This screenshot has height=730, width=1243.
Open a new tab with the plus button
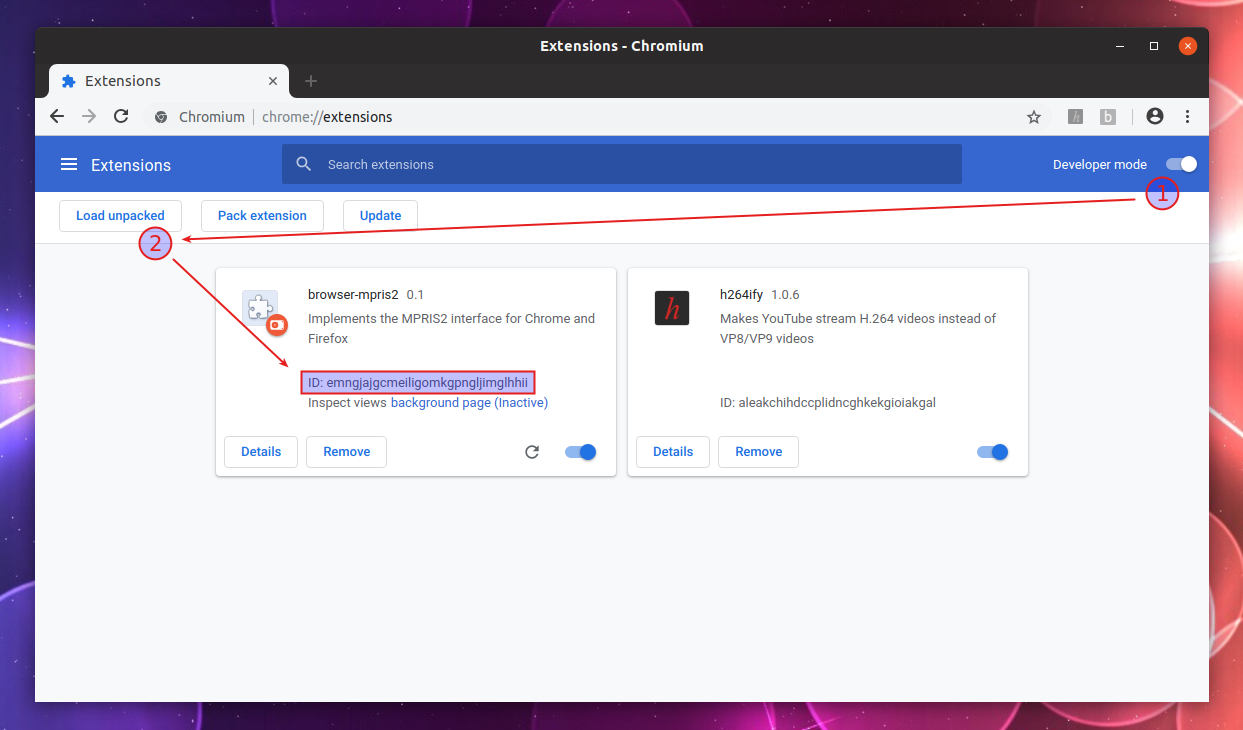coord(310,81)
